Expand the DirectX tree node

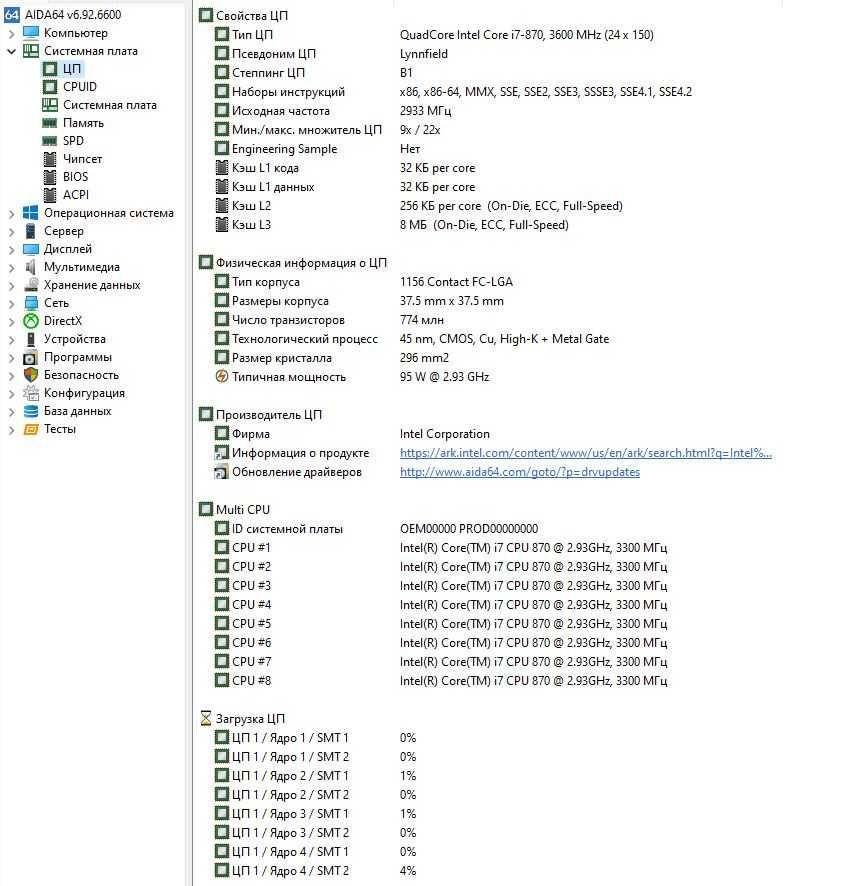pos(11,322)
